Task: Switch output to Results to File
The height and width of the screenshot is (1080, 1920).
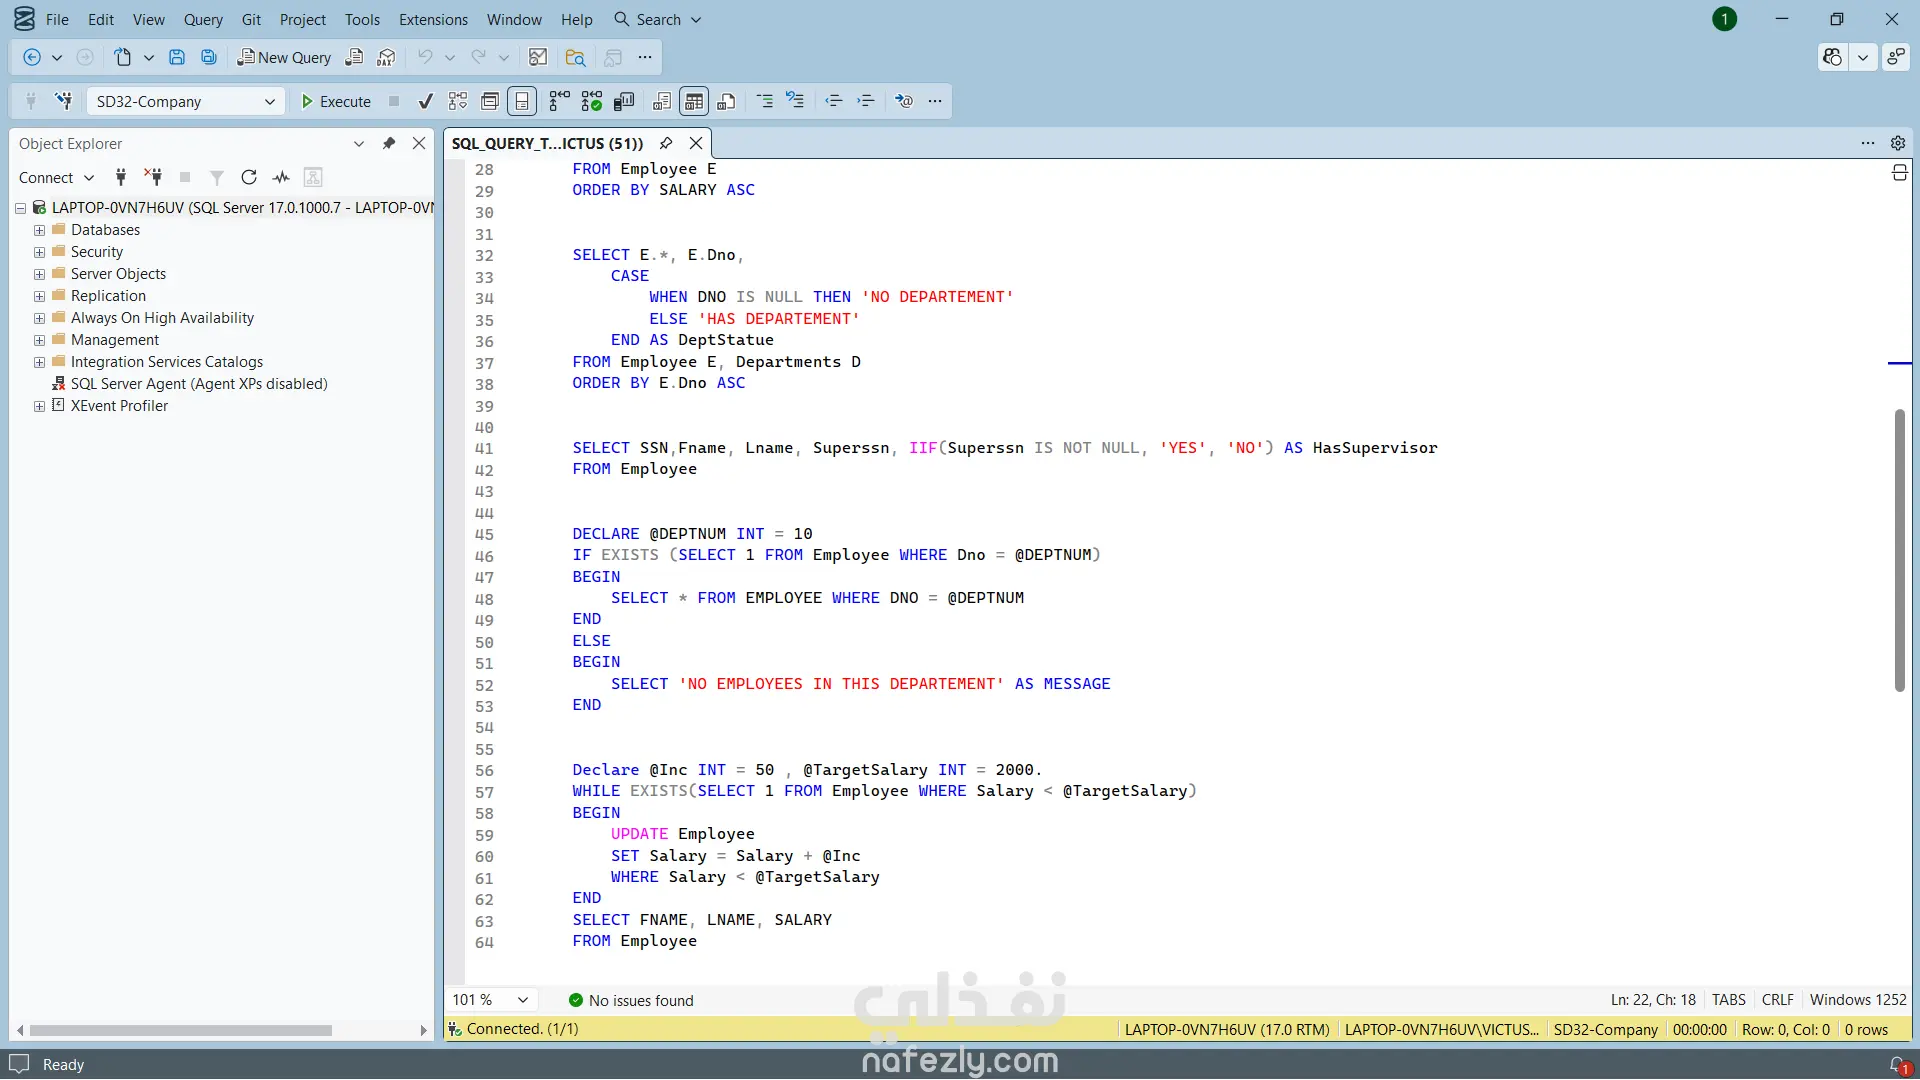Action: (x=727, y=101)
